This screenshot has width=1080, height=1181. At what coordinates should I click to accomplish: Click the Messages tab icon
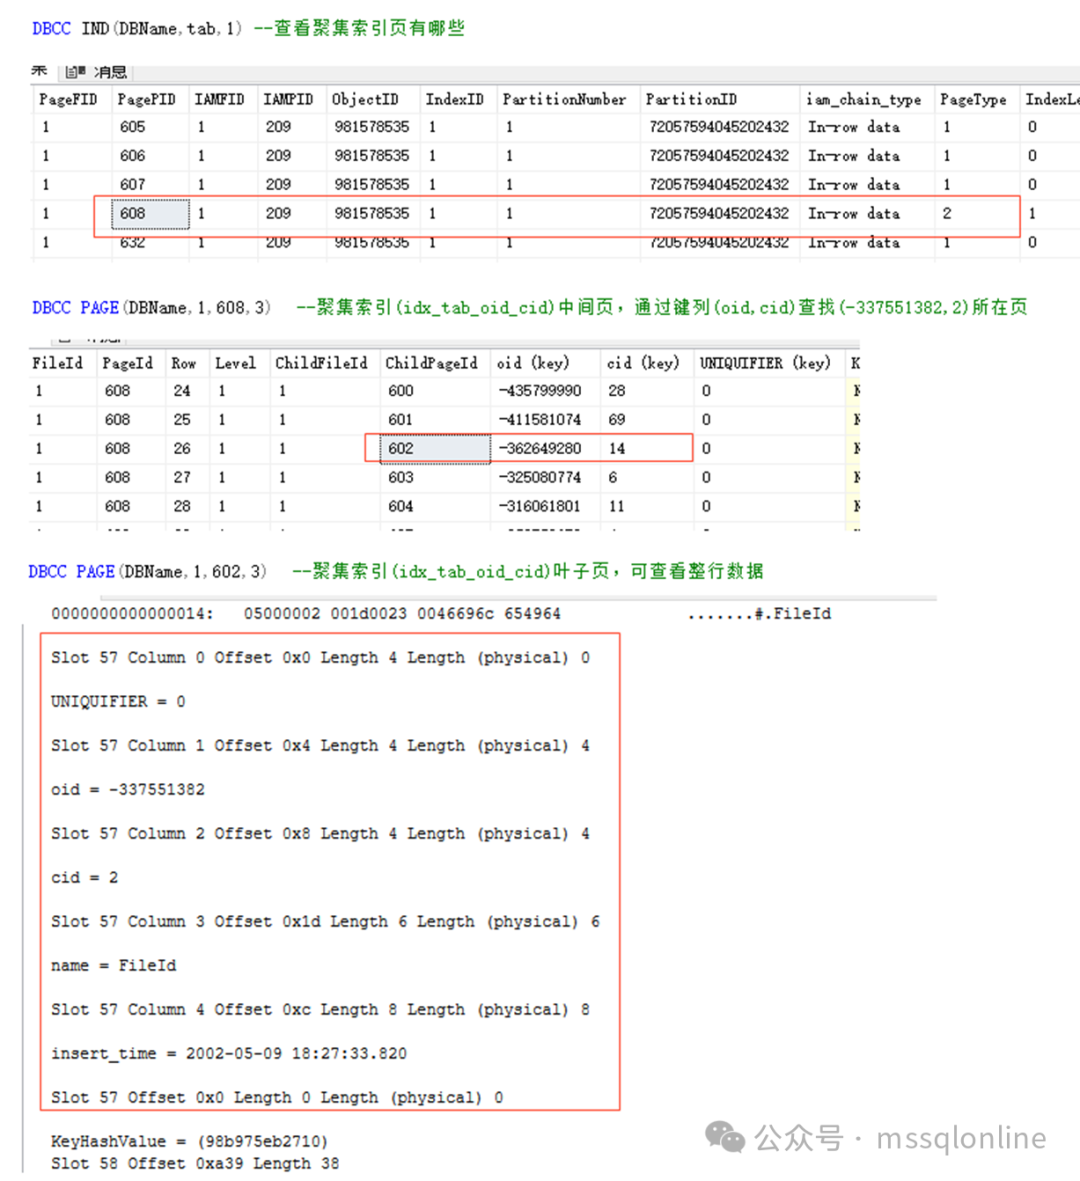coord(75,72)
